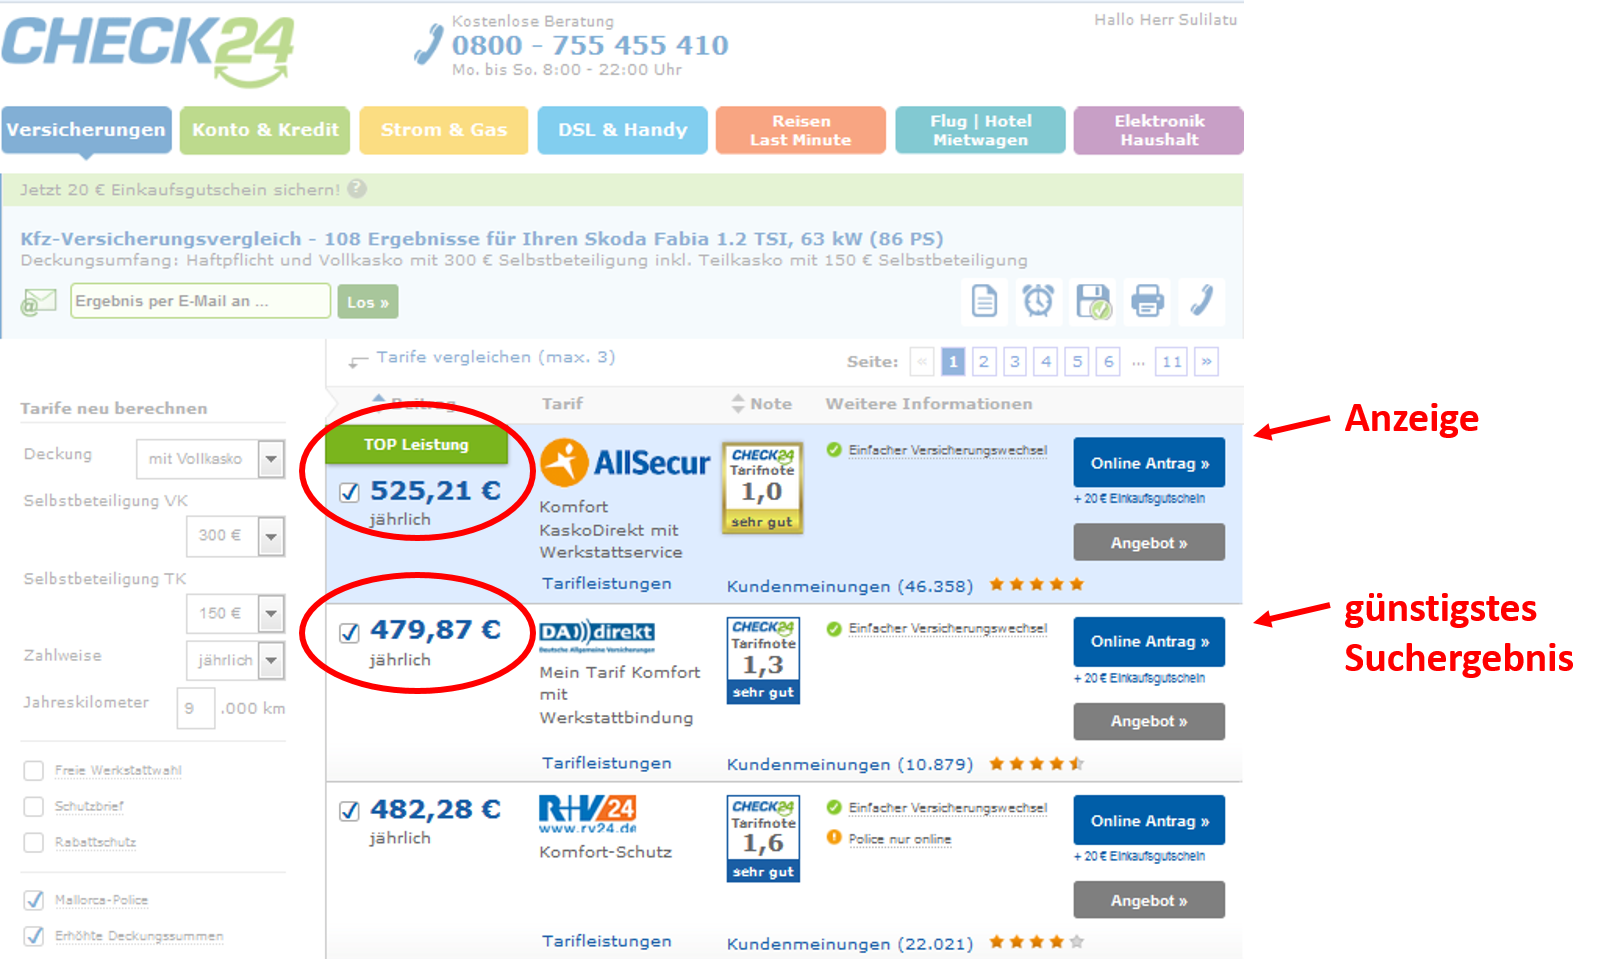
Task: Click the CHECK24 logo
Action: 148,50
